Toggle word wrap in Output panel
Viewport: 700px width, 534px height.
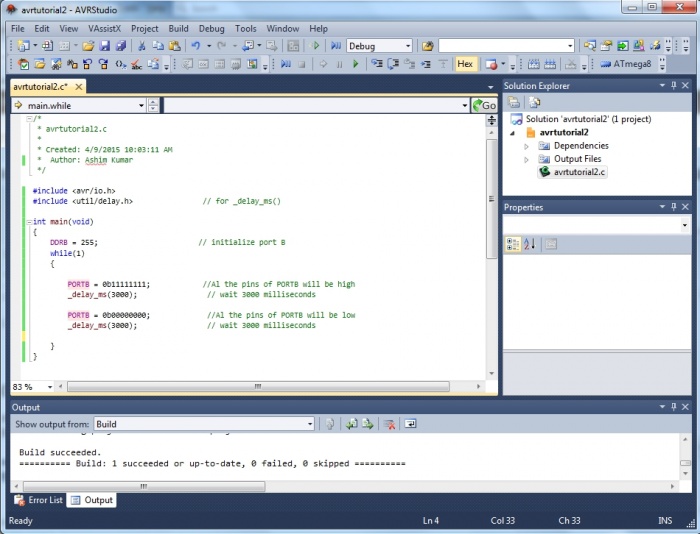point(410,424)
